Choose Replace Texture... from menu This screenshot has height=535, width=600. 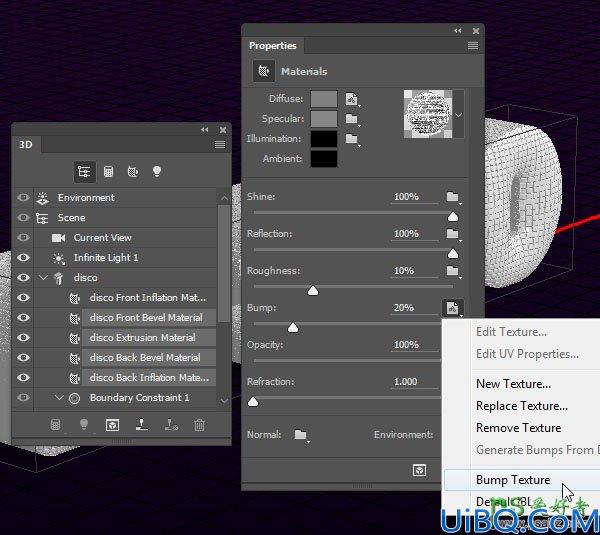[522, 406]
